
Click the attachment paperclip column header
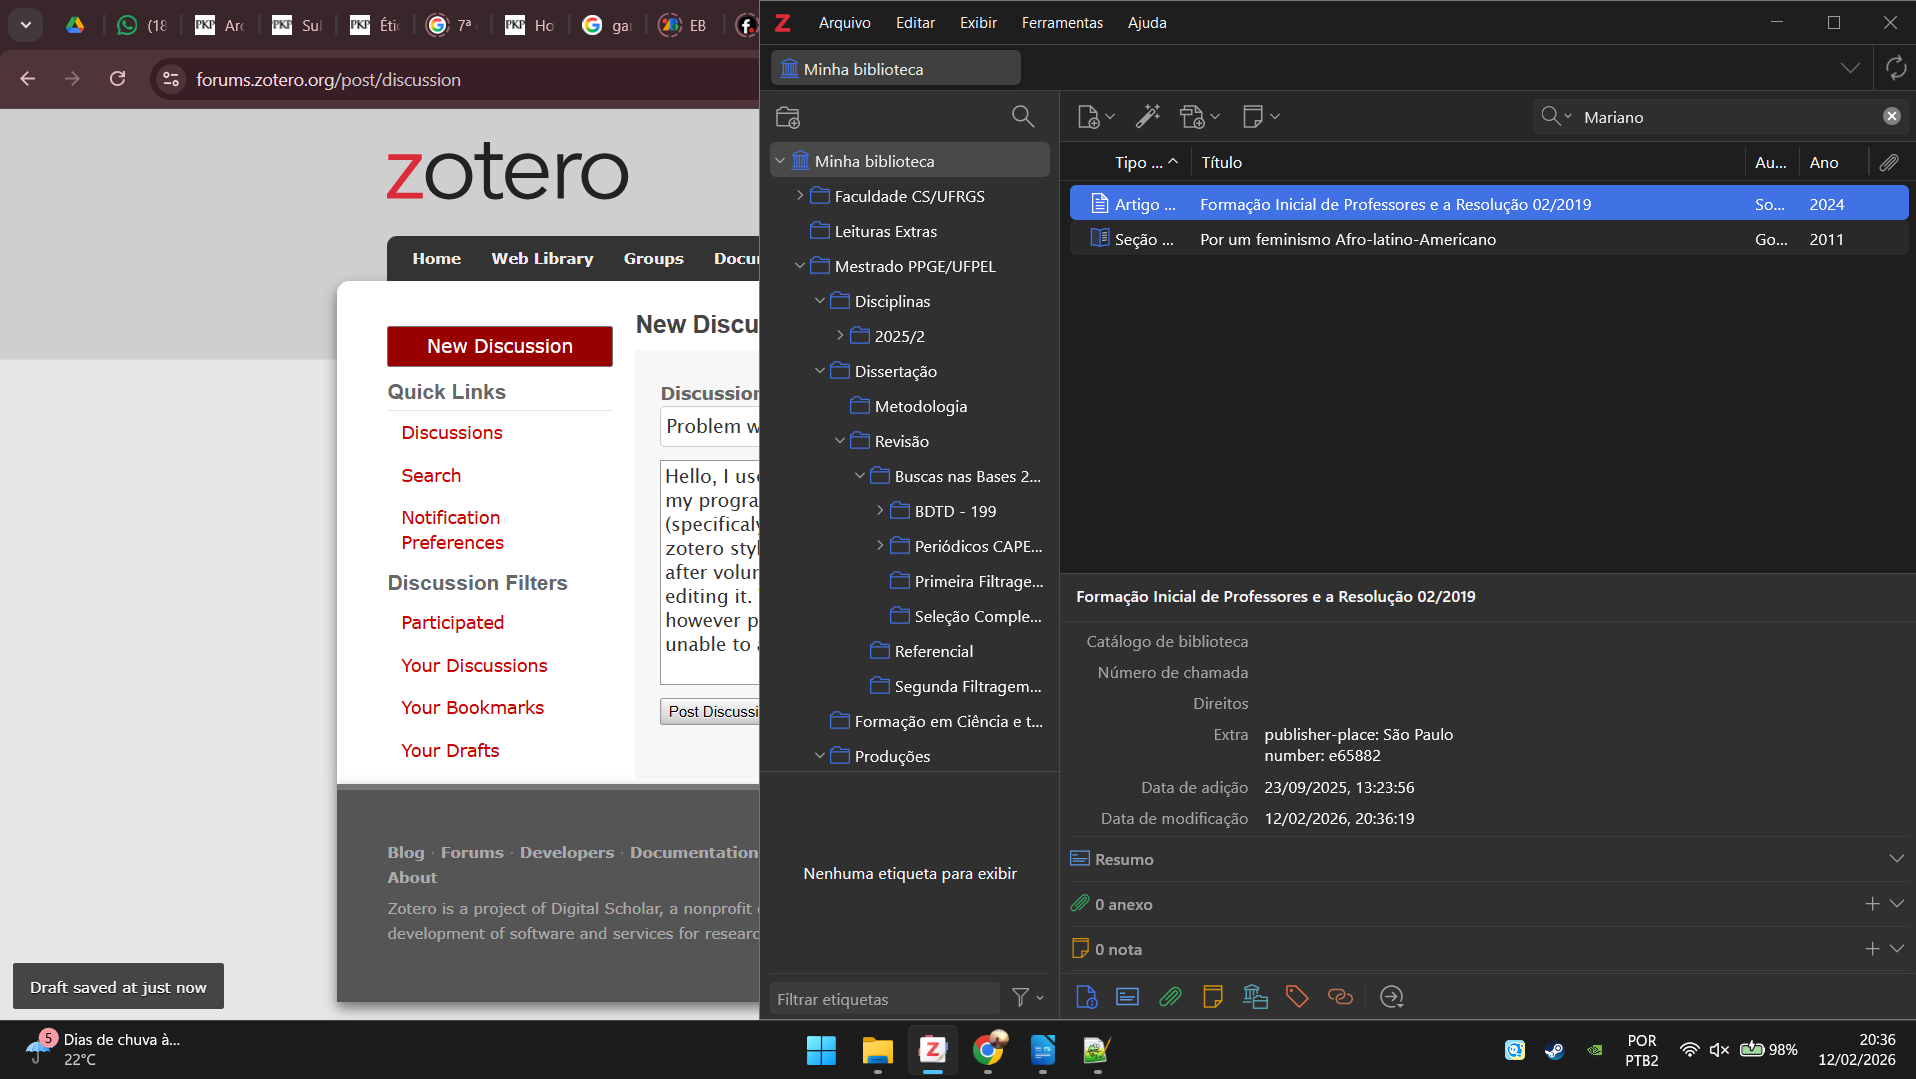[1888, 162]
